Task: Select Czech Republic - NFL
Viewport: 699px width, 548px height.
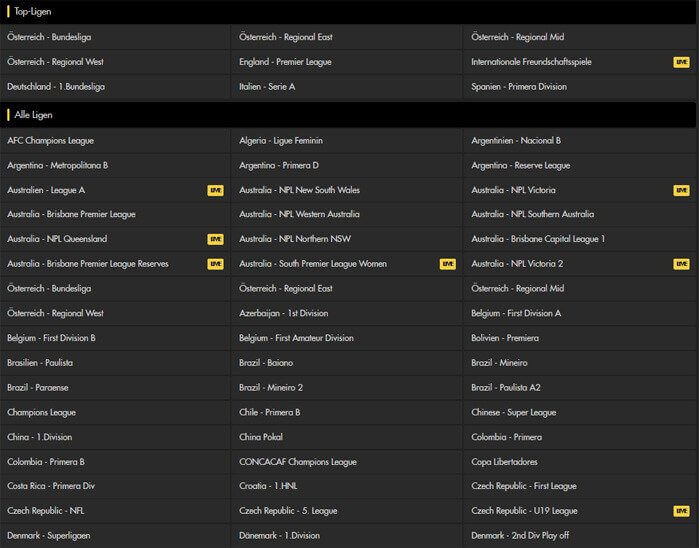Action: coord(115,511)
